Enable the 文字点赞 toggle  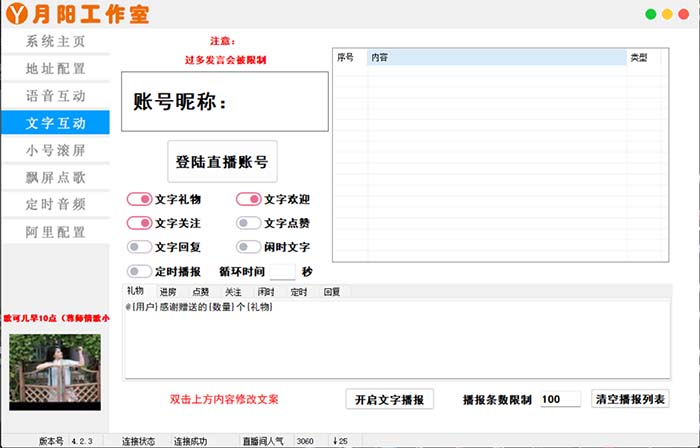pyautogui.click(x=248, y=223)
